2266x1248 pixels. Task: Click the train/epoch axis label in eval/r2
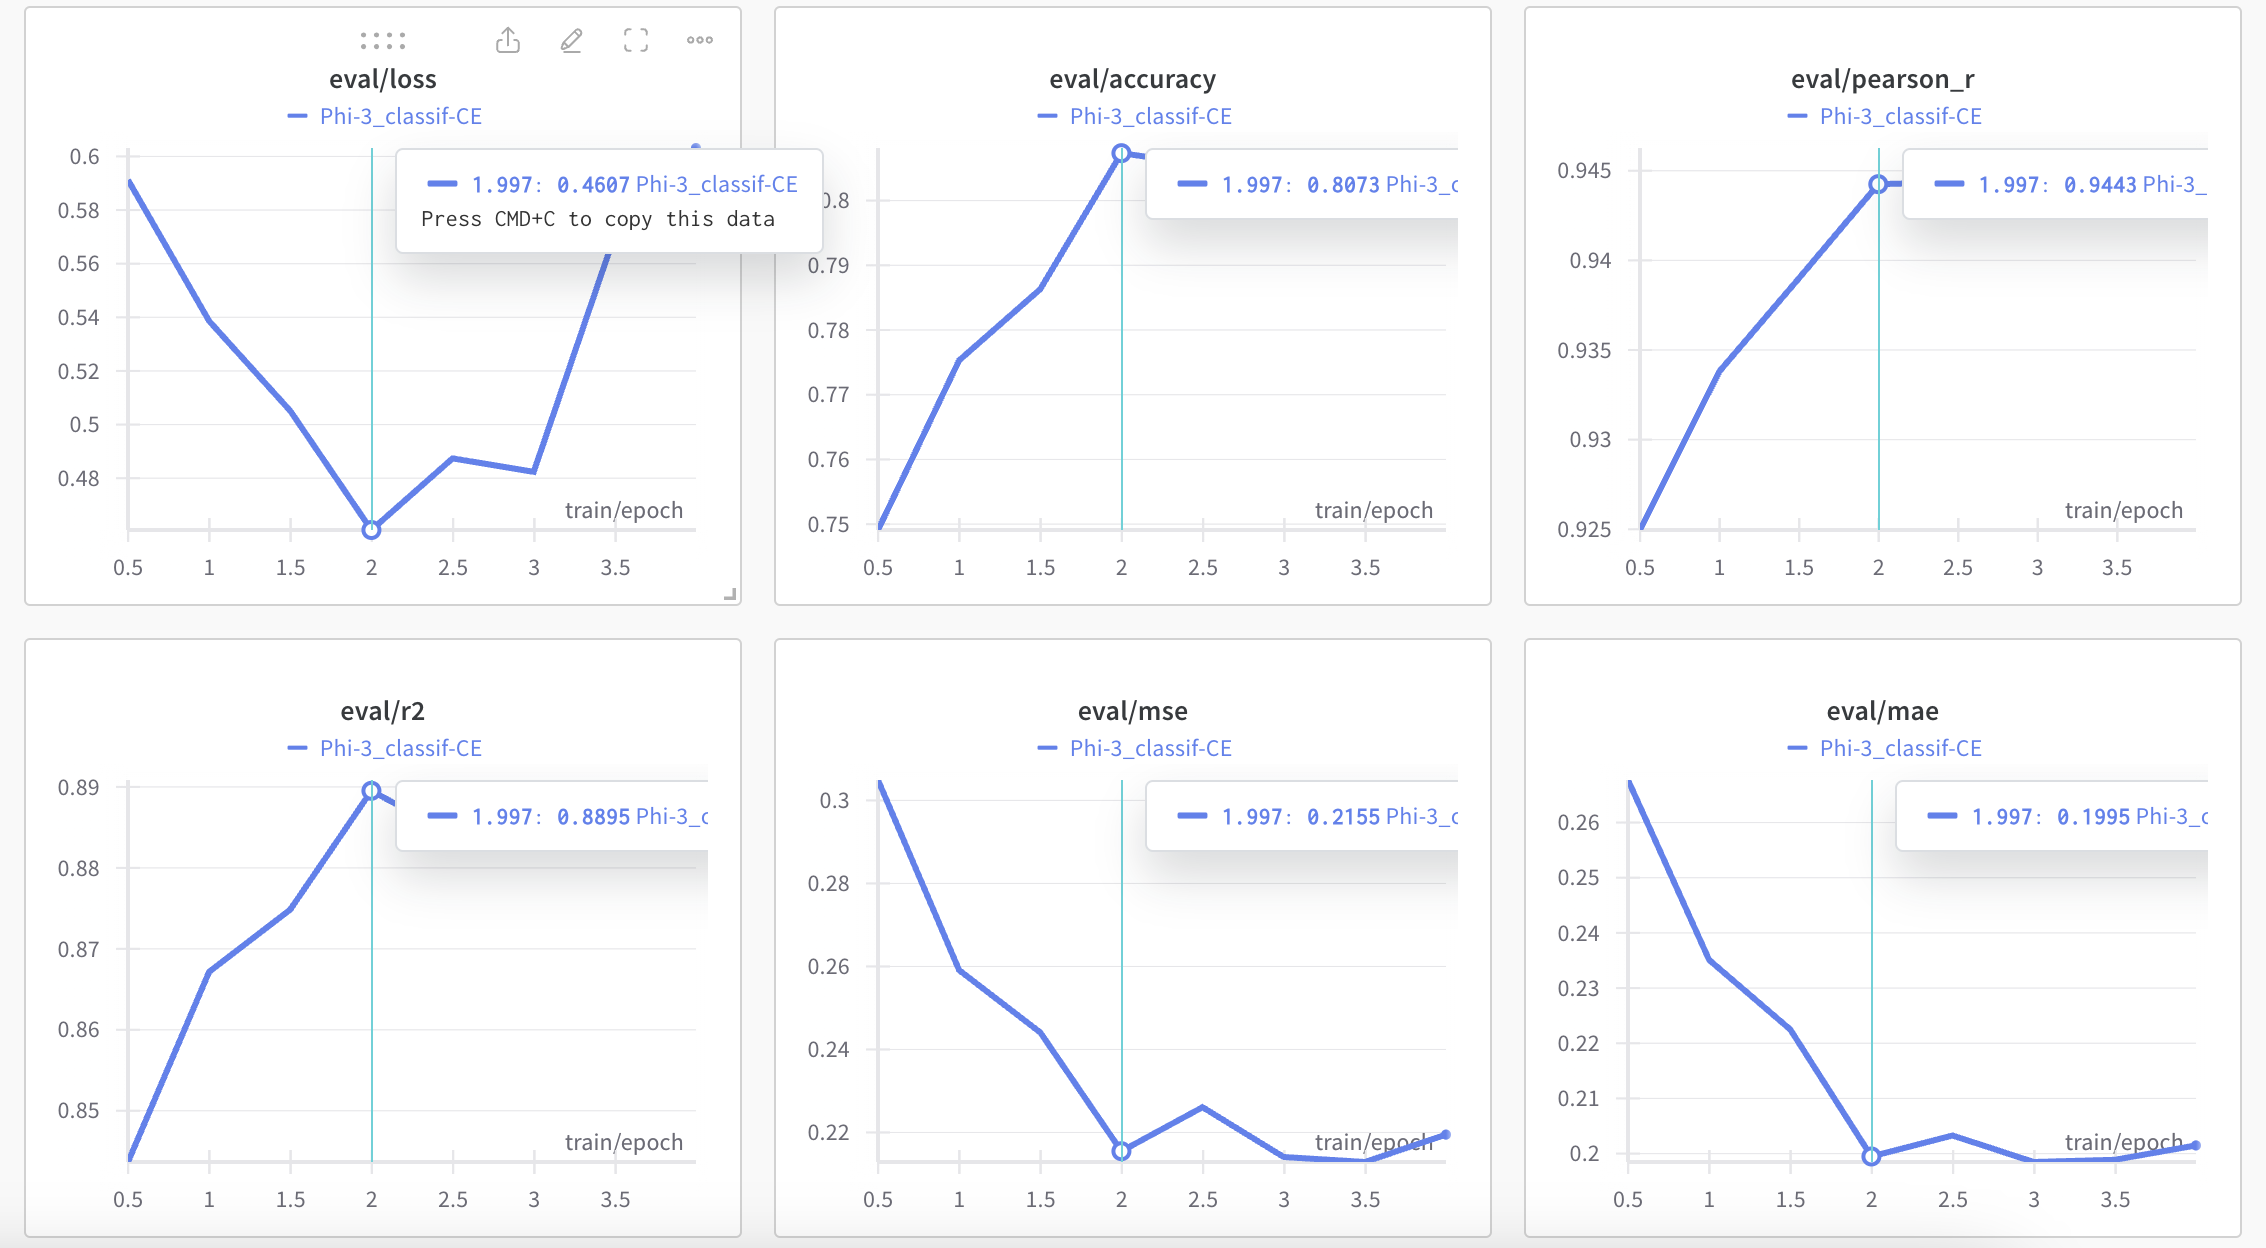tap(623, 1142)
